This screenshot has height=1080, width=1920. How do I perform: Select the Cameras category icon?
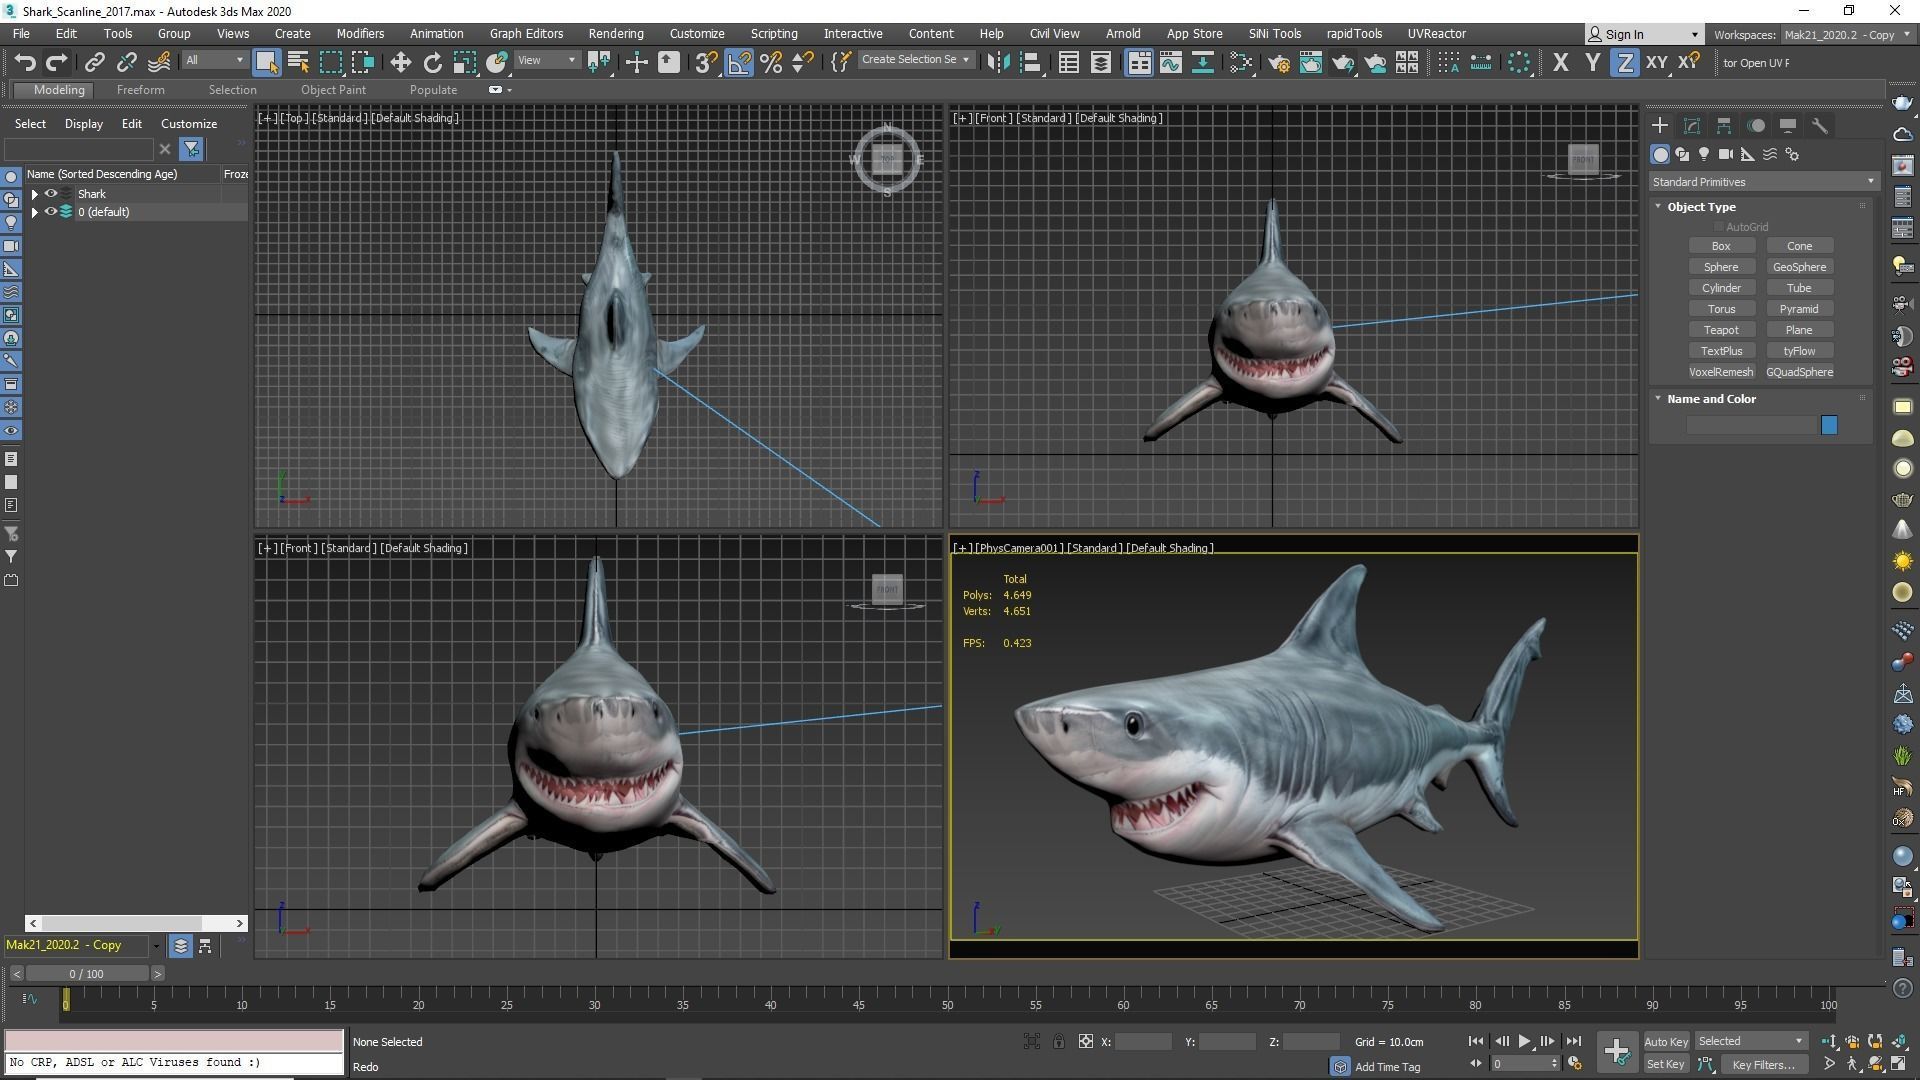(1726, 155)
